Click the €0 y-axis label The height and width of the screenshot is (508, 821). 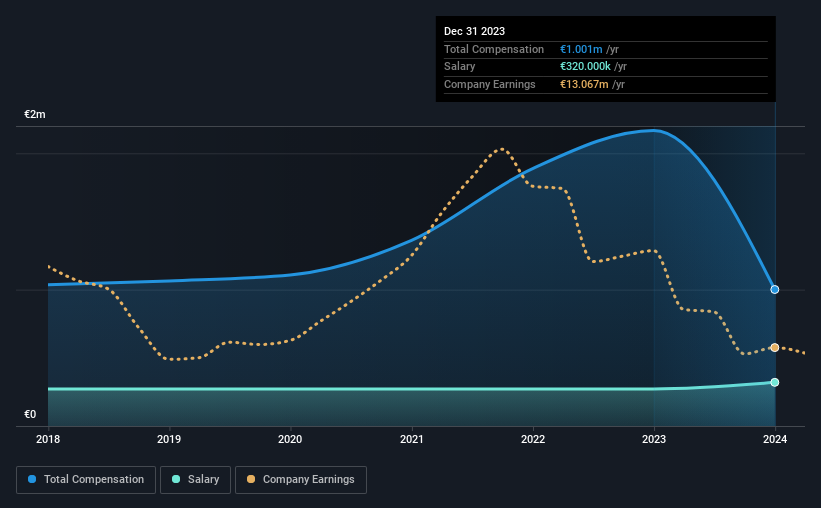(30, 415)
